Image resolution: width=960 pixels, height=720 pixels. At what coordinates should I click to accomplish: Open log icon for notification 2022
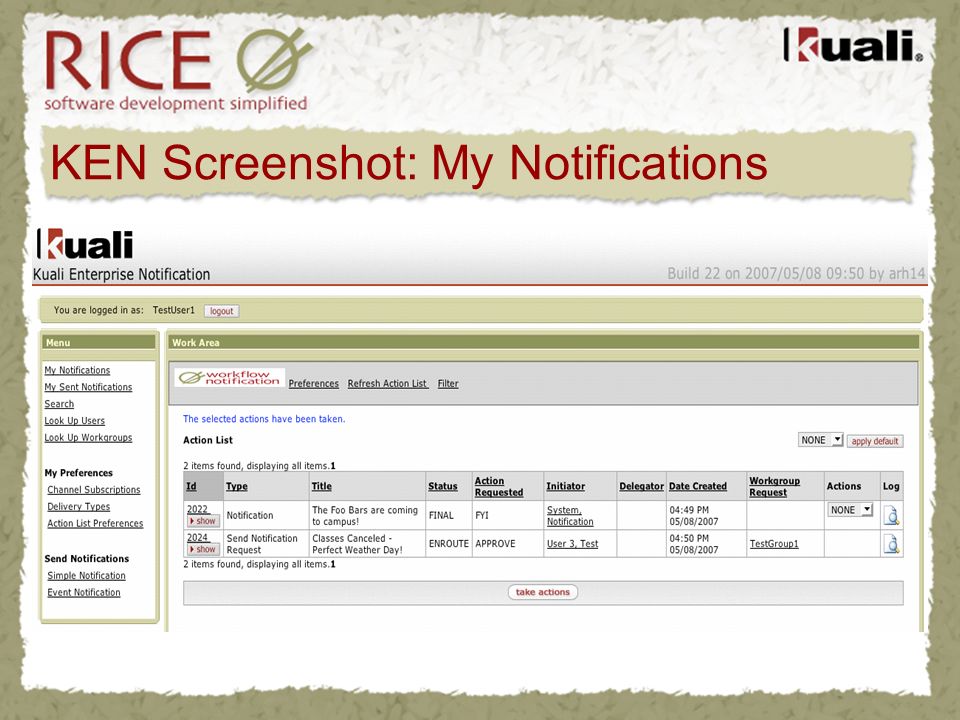892,516
